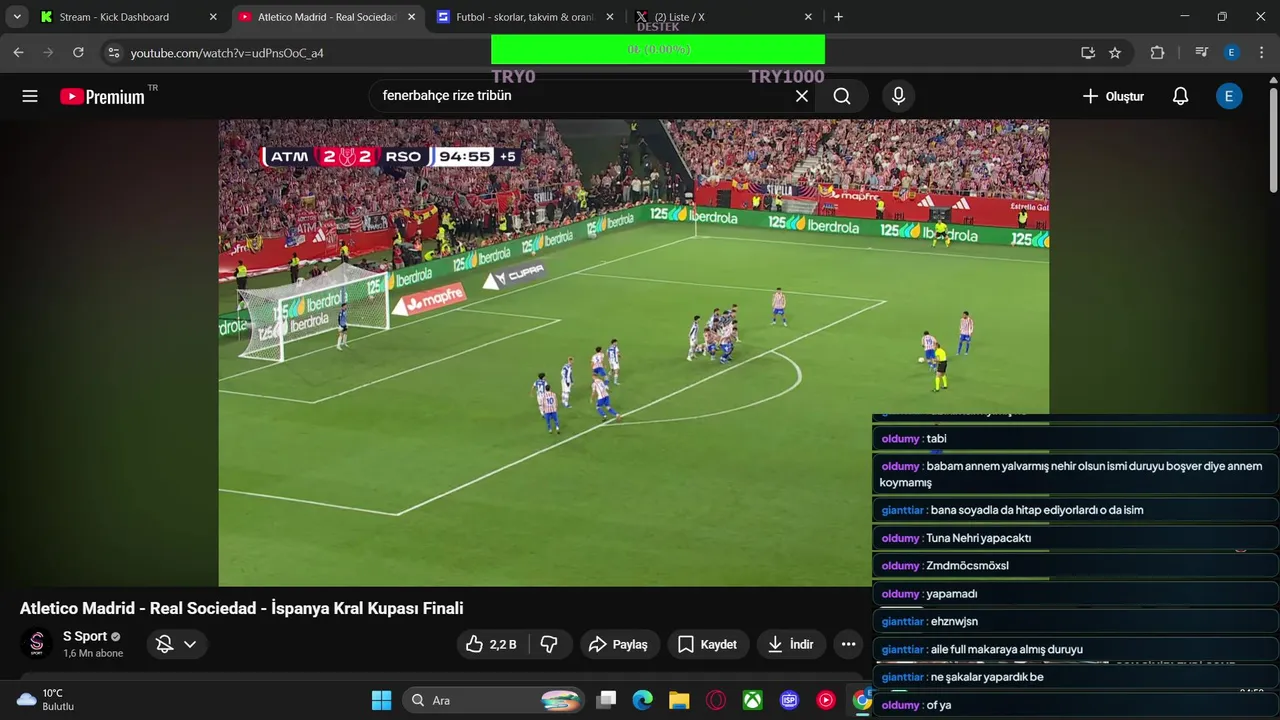The height and width of the screenshot is (720, 1280).
Task: View site information icon in address bar
Action: coord(113,52)
